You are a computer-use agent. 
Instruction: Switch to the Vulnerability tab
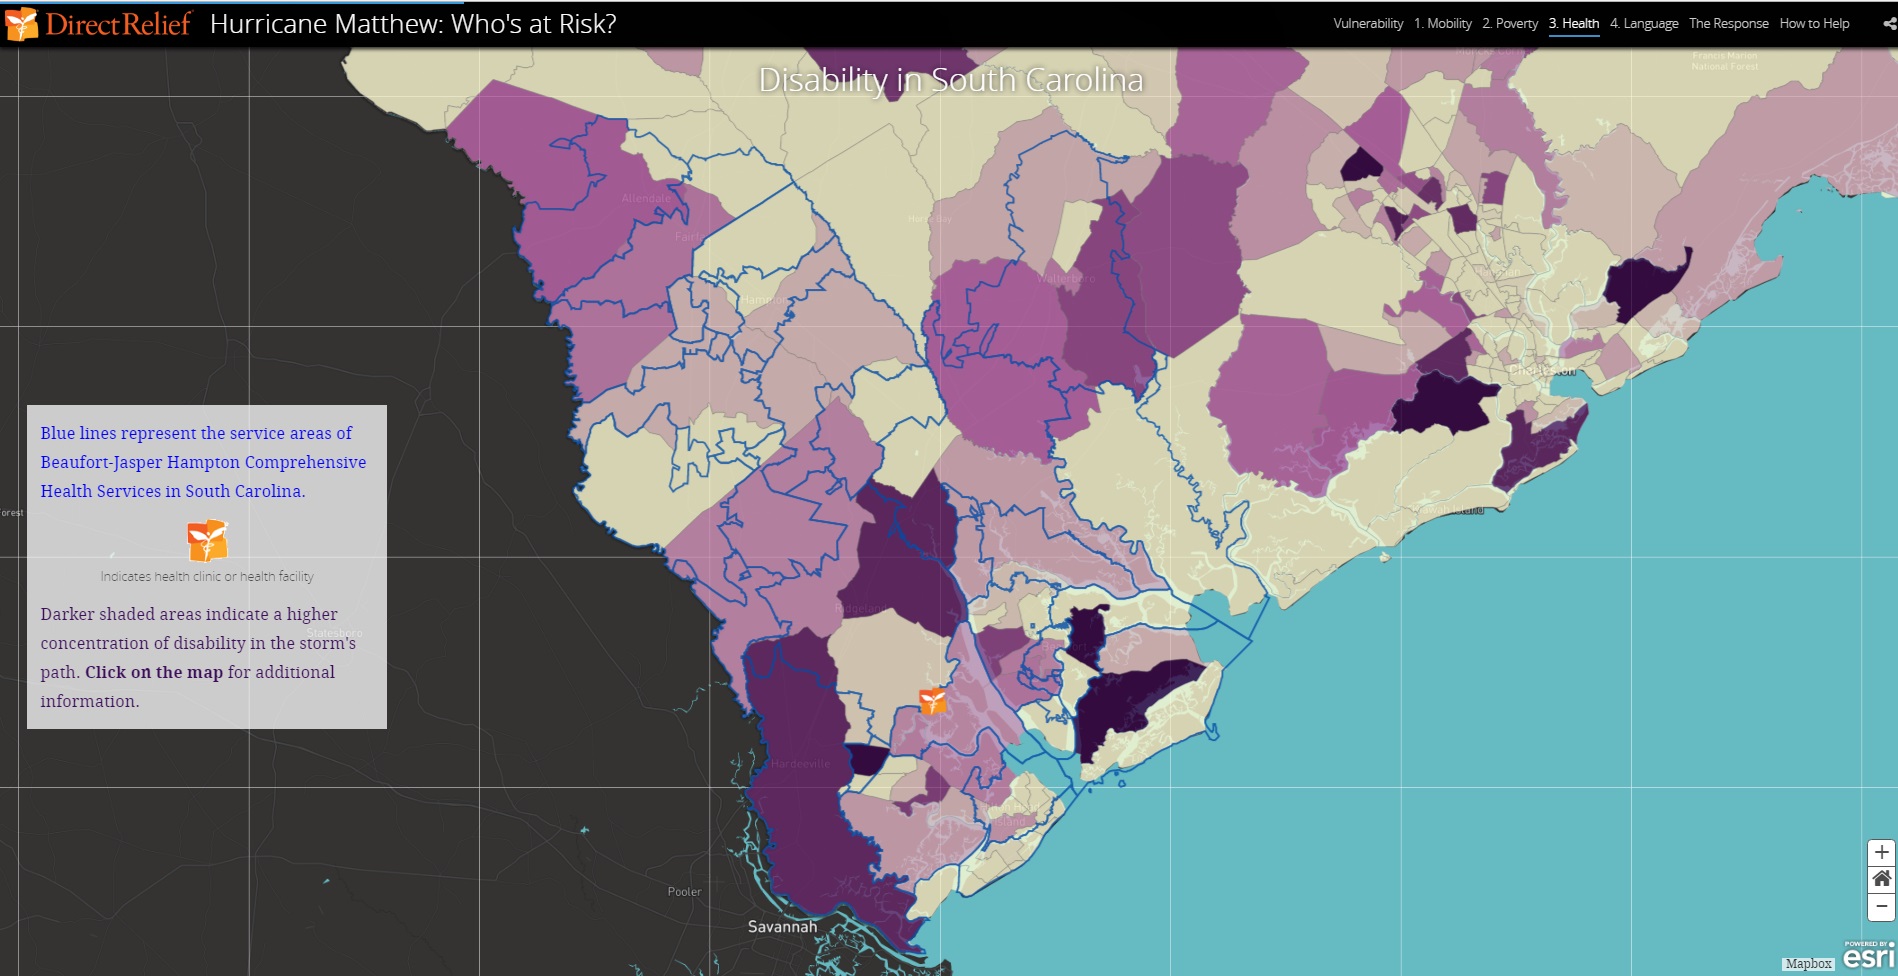pyautogui.click(x=1367, y=24)
